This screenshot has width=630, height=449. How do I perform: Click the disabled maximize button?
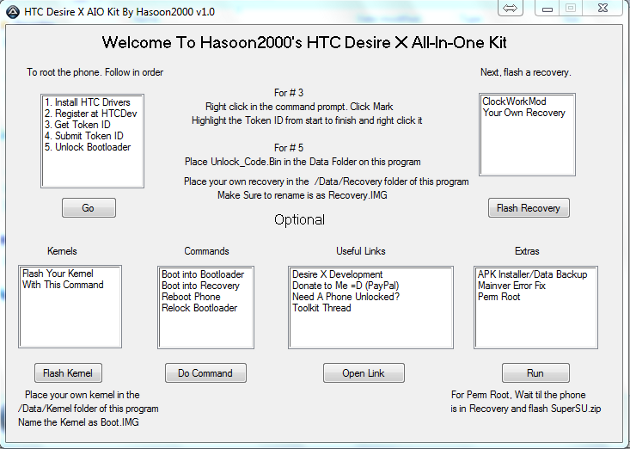click(x=571, y=8)
